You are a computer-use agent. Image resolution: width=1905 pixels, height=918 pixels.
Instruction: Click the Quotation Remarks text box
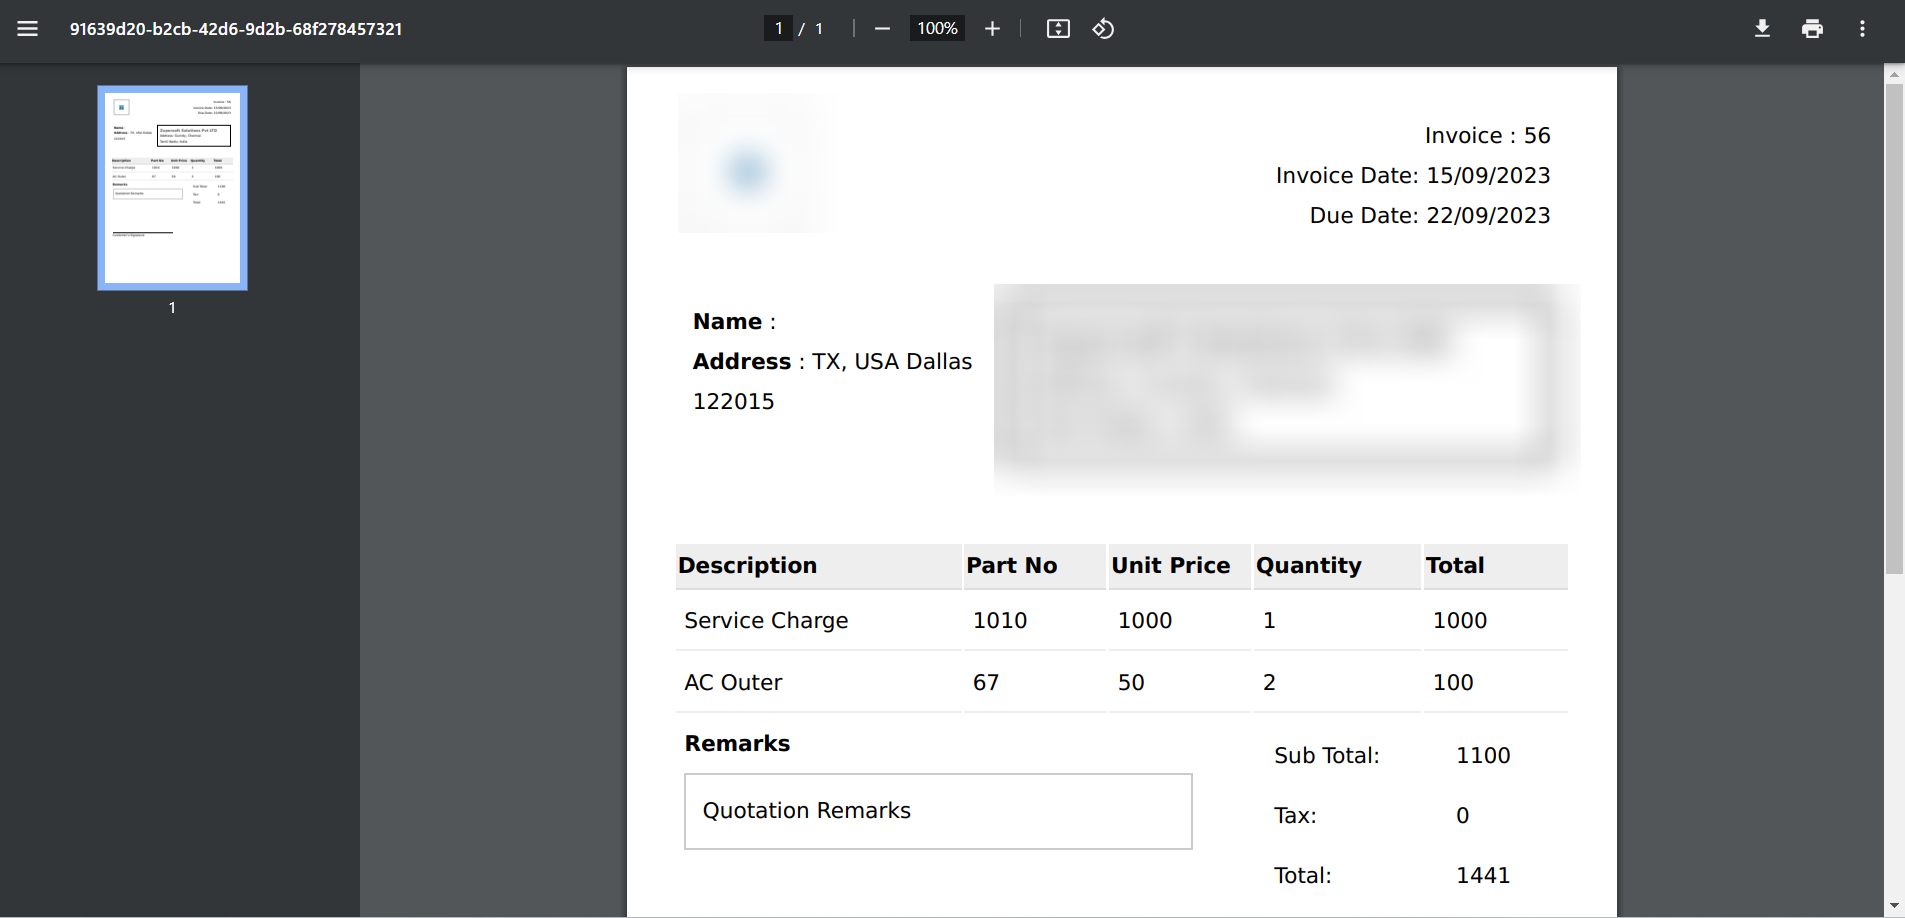[x=937, y=811]
